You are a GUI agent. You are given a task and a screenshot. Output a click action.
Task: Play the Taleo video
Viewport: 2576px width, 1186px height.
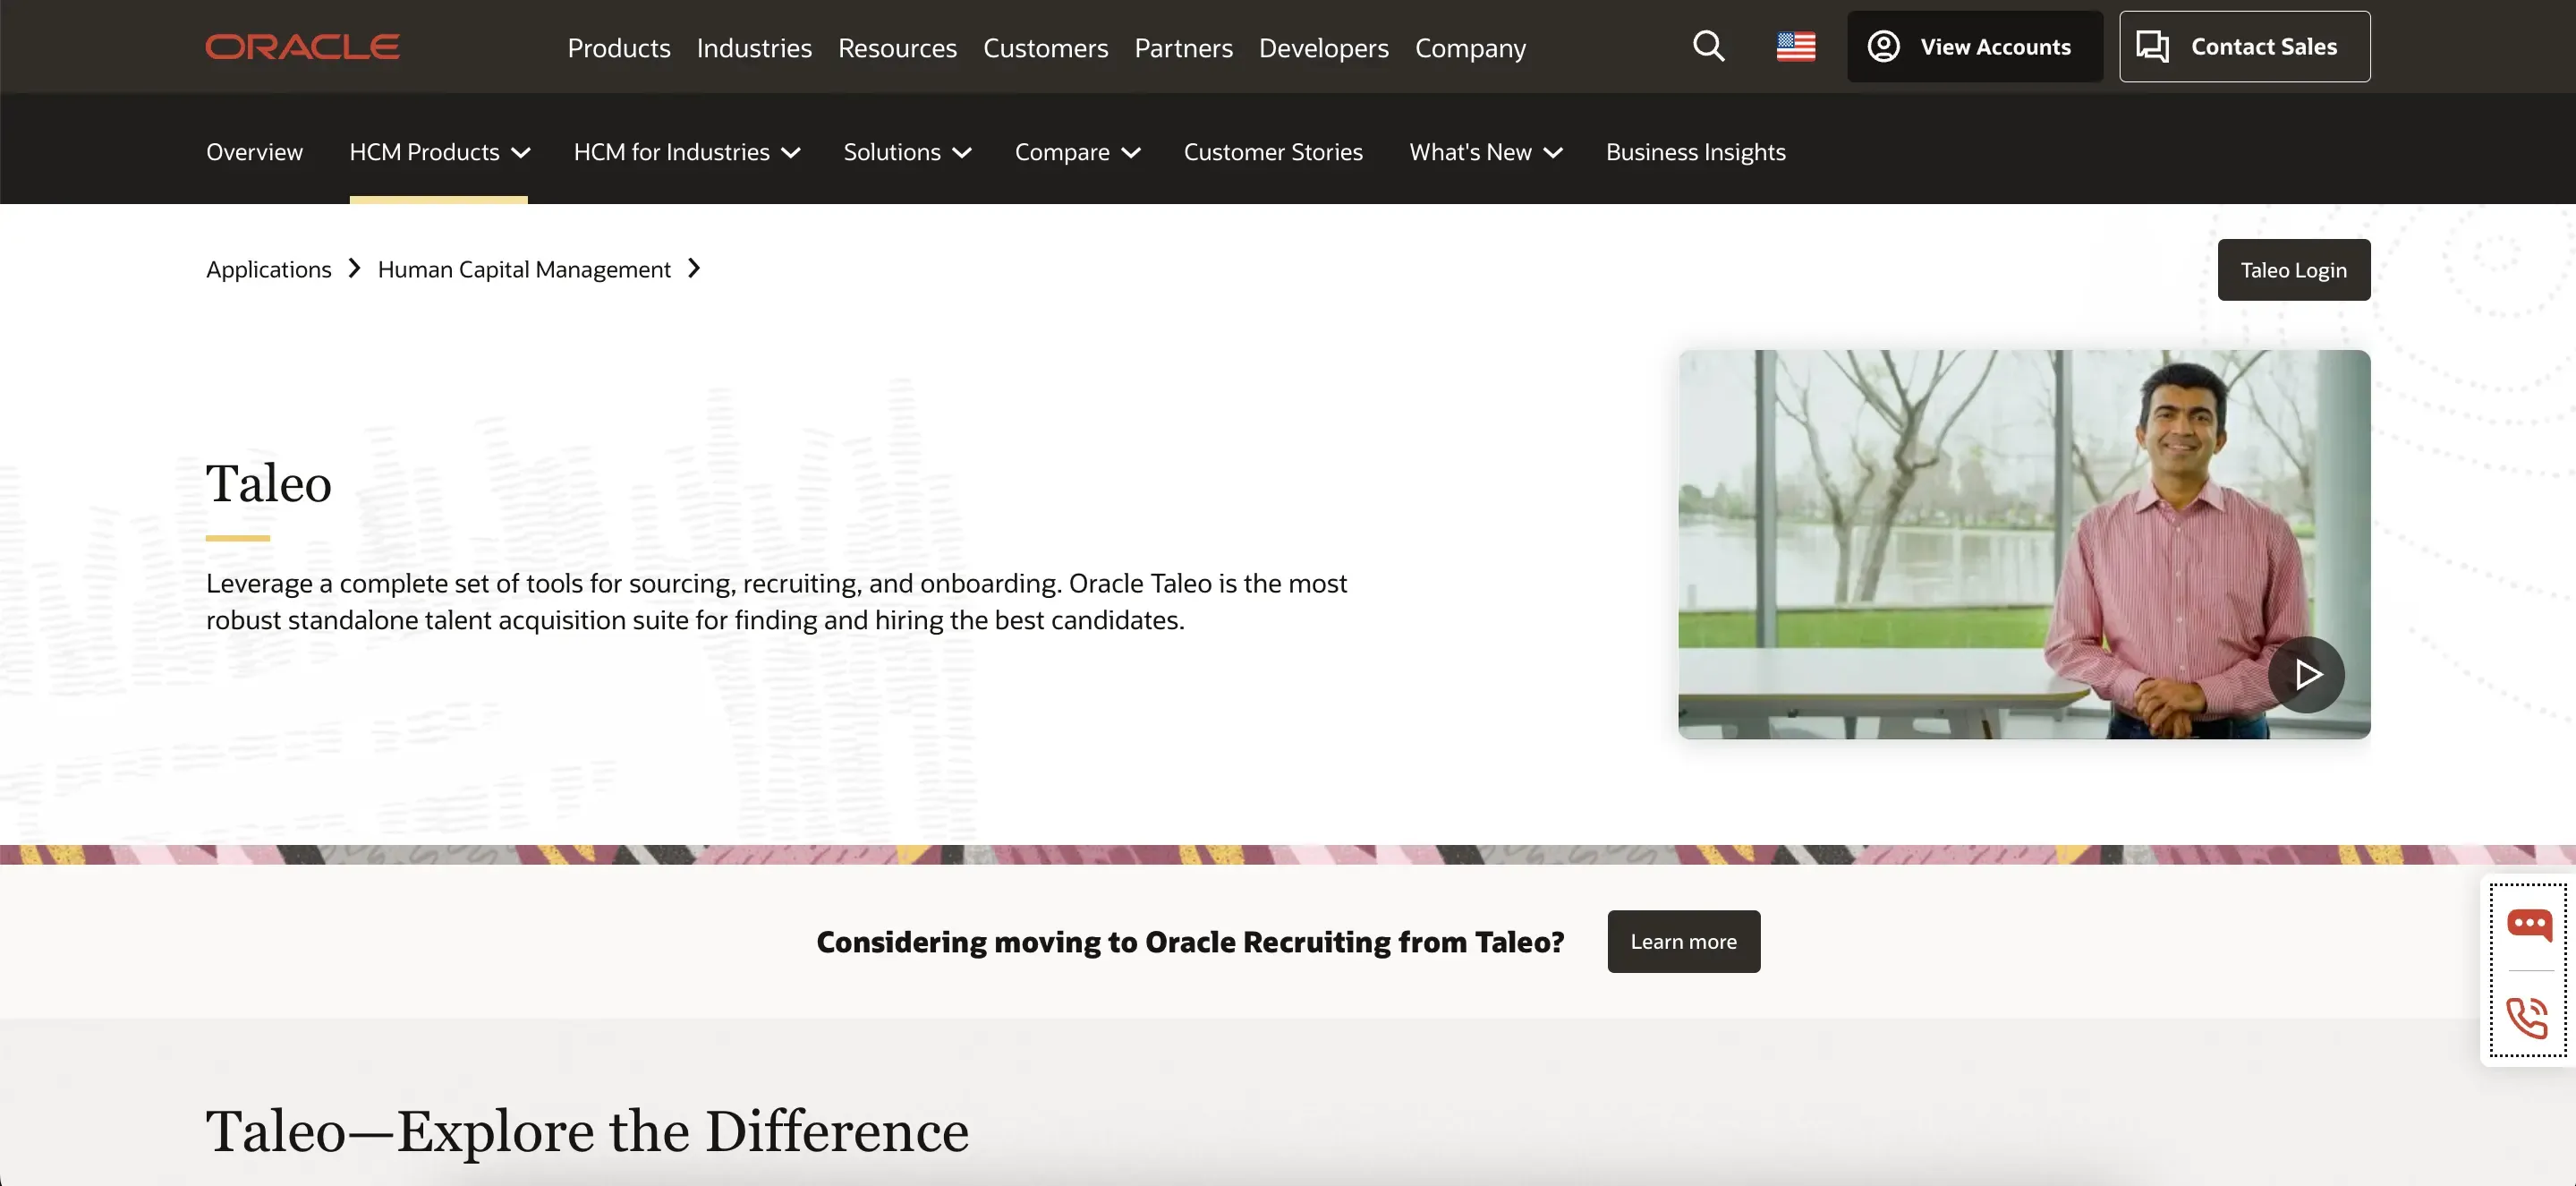tap(2306, 674)
